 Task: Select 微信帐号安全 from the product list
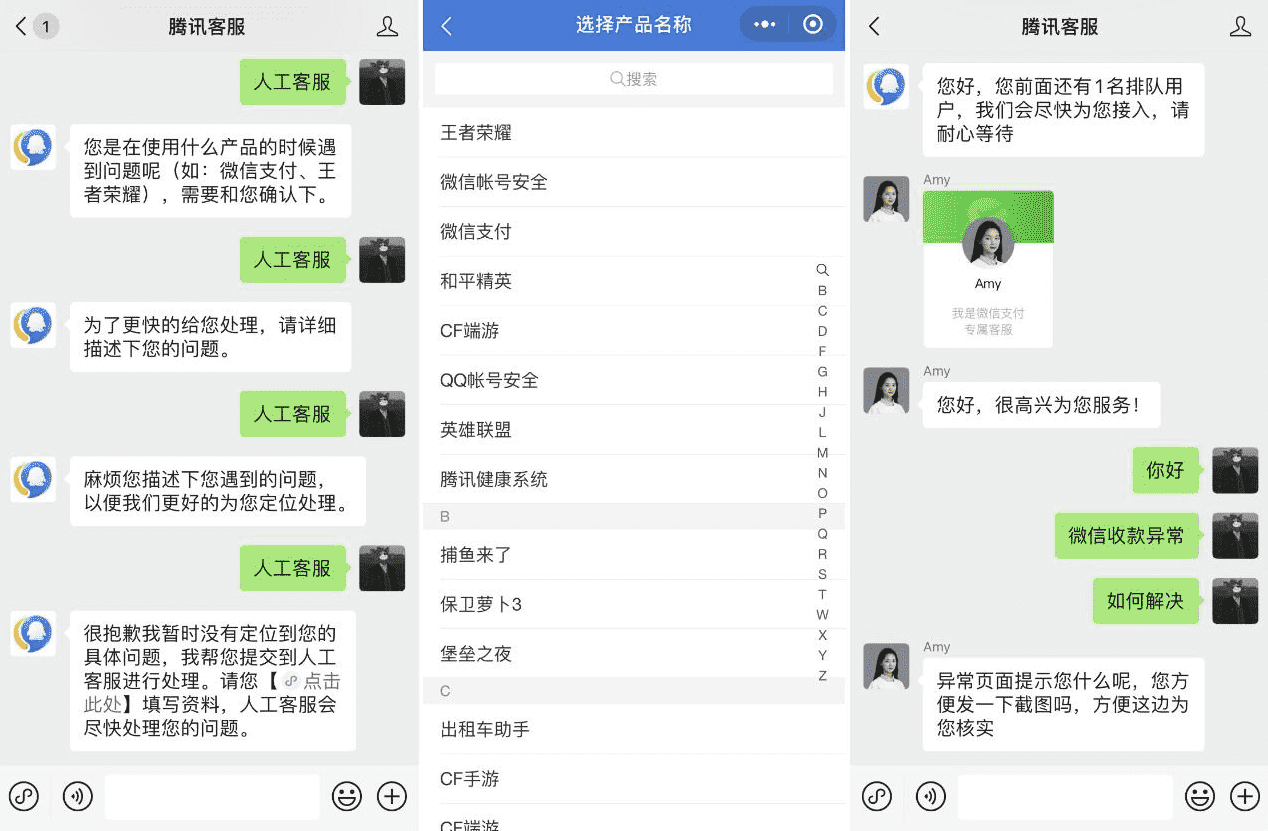tap(634, 182)
